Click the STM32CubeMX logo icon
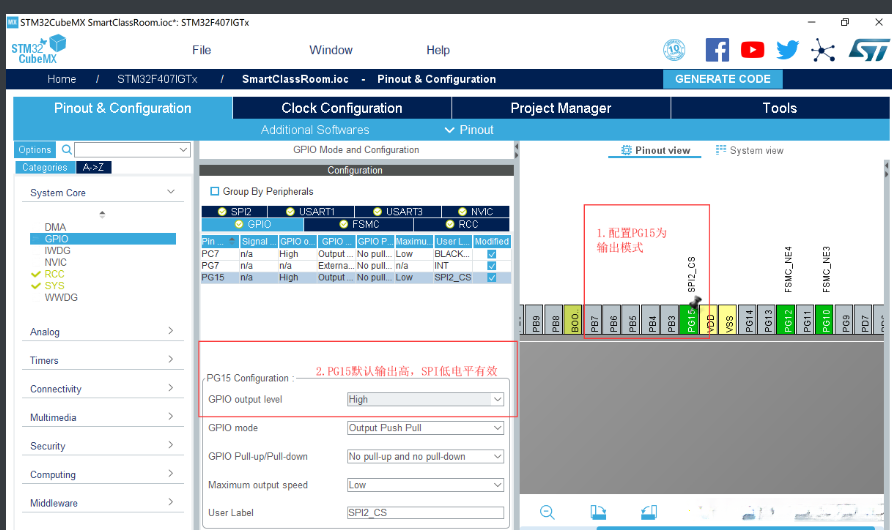The image size is (892, 530). coord(38,49)
